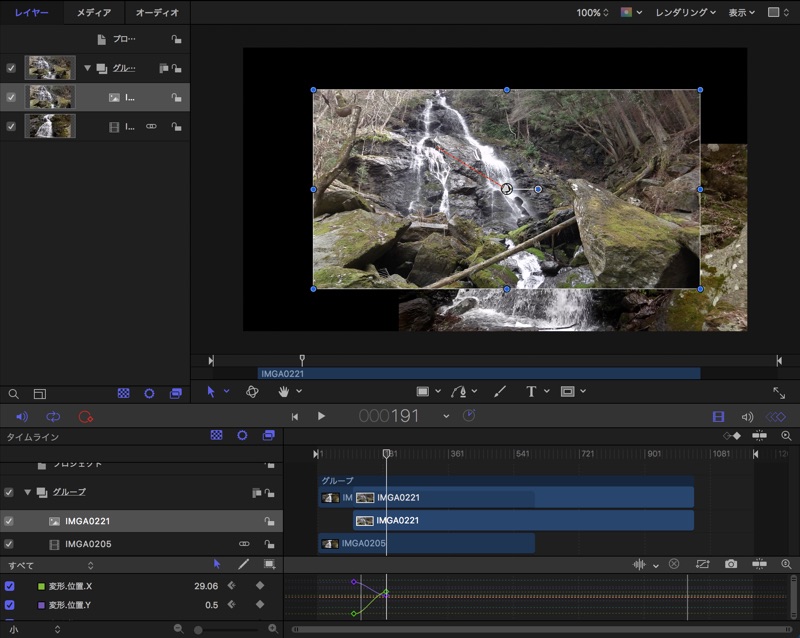Open the layers panel search
This screenshot has height=638, width=800.
pos(14,394)
